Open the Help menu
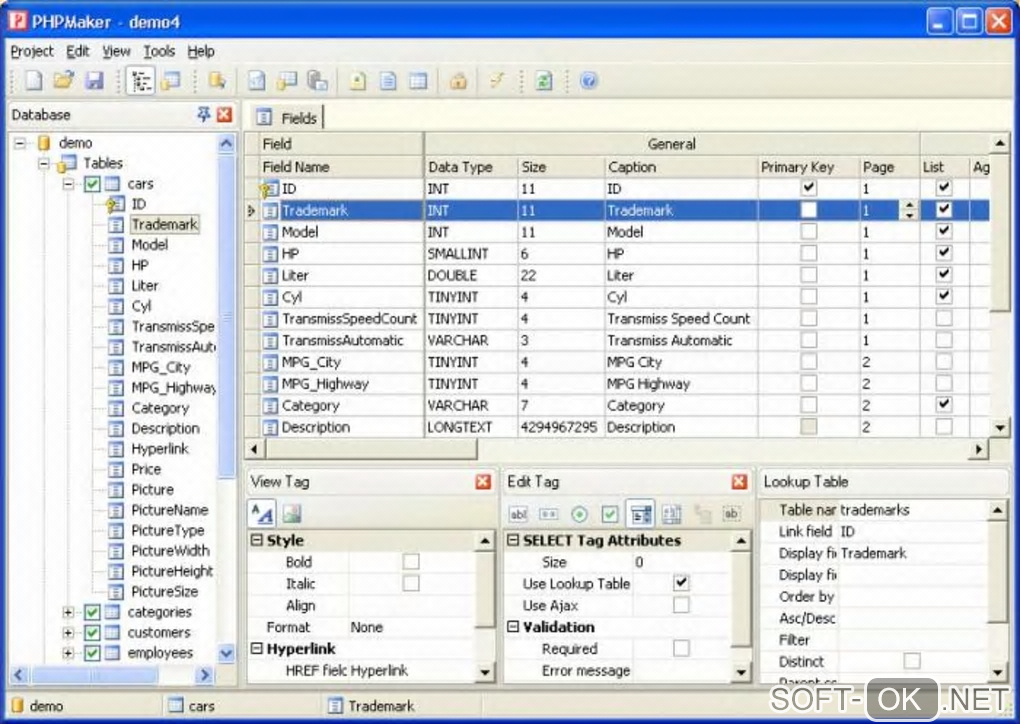Viewport: 1020px width, 724px height. pyautogui.click(x=201, y=51)
